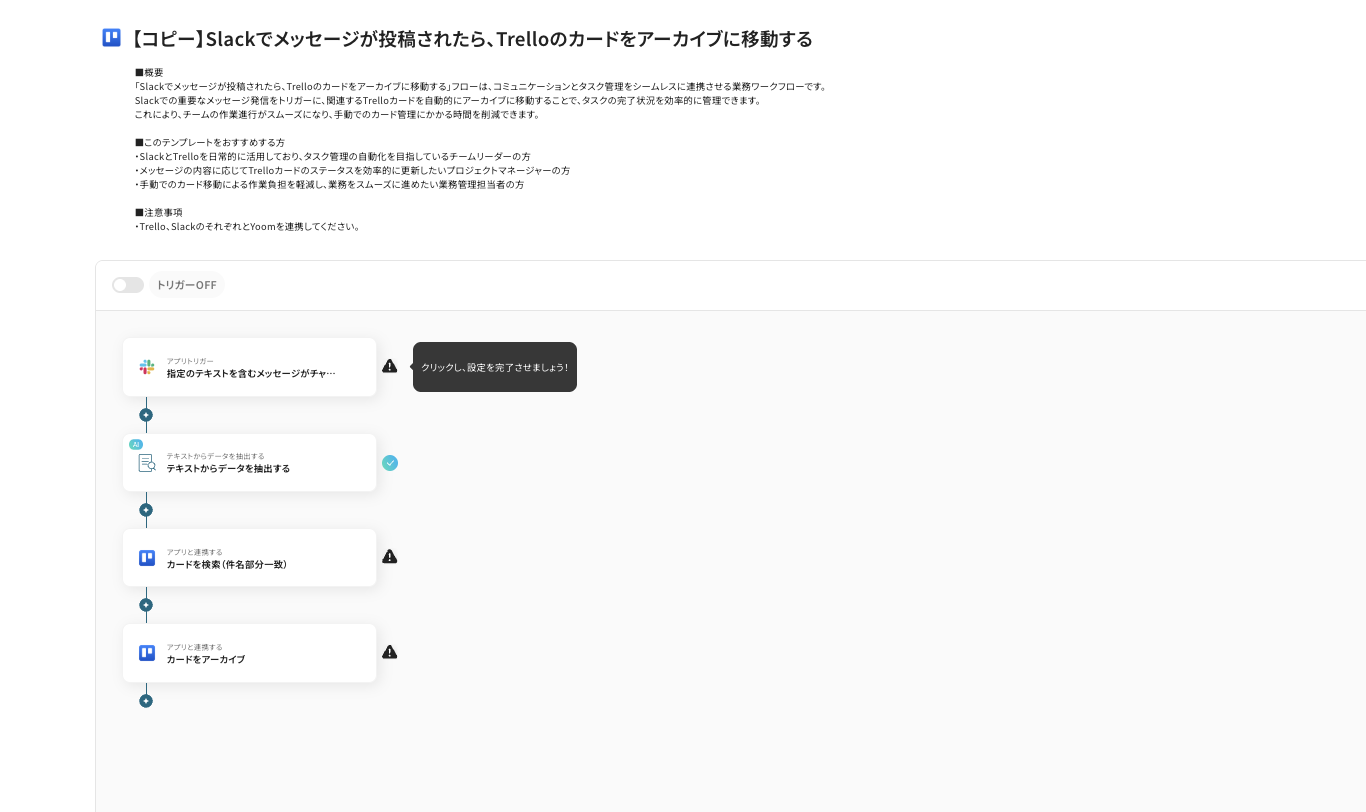
Task: Toggle the トリガーOFF switch
Action: [x=128, y=285]
